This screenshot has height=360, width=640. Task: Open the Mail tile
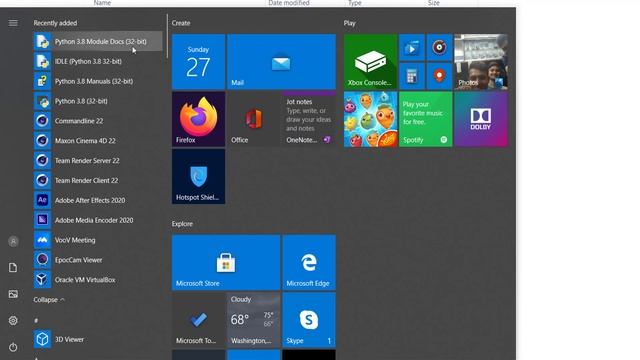pos(282,62)
